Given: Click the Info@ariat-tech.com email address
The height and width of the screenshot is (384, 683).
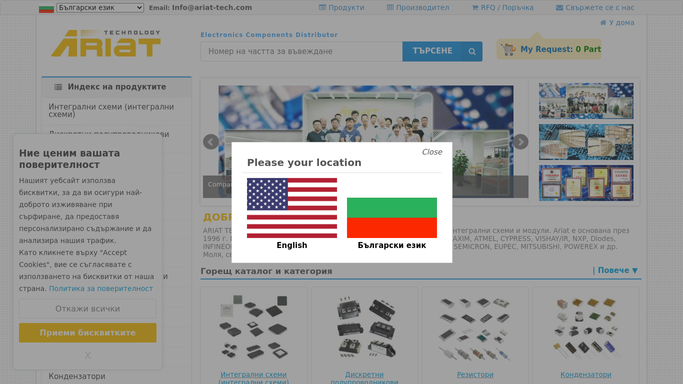Looking at the screenshot, I should [x=212, y=7].
